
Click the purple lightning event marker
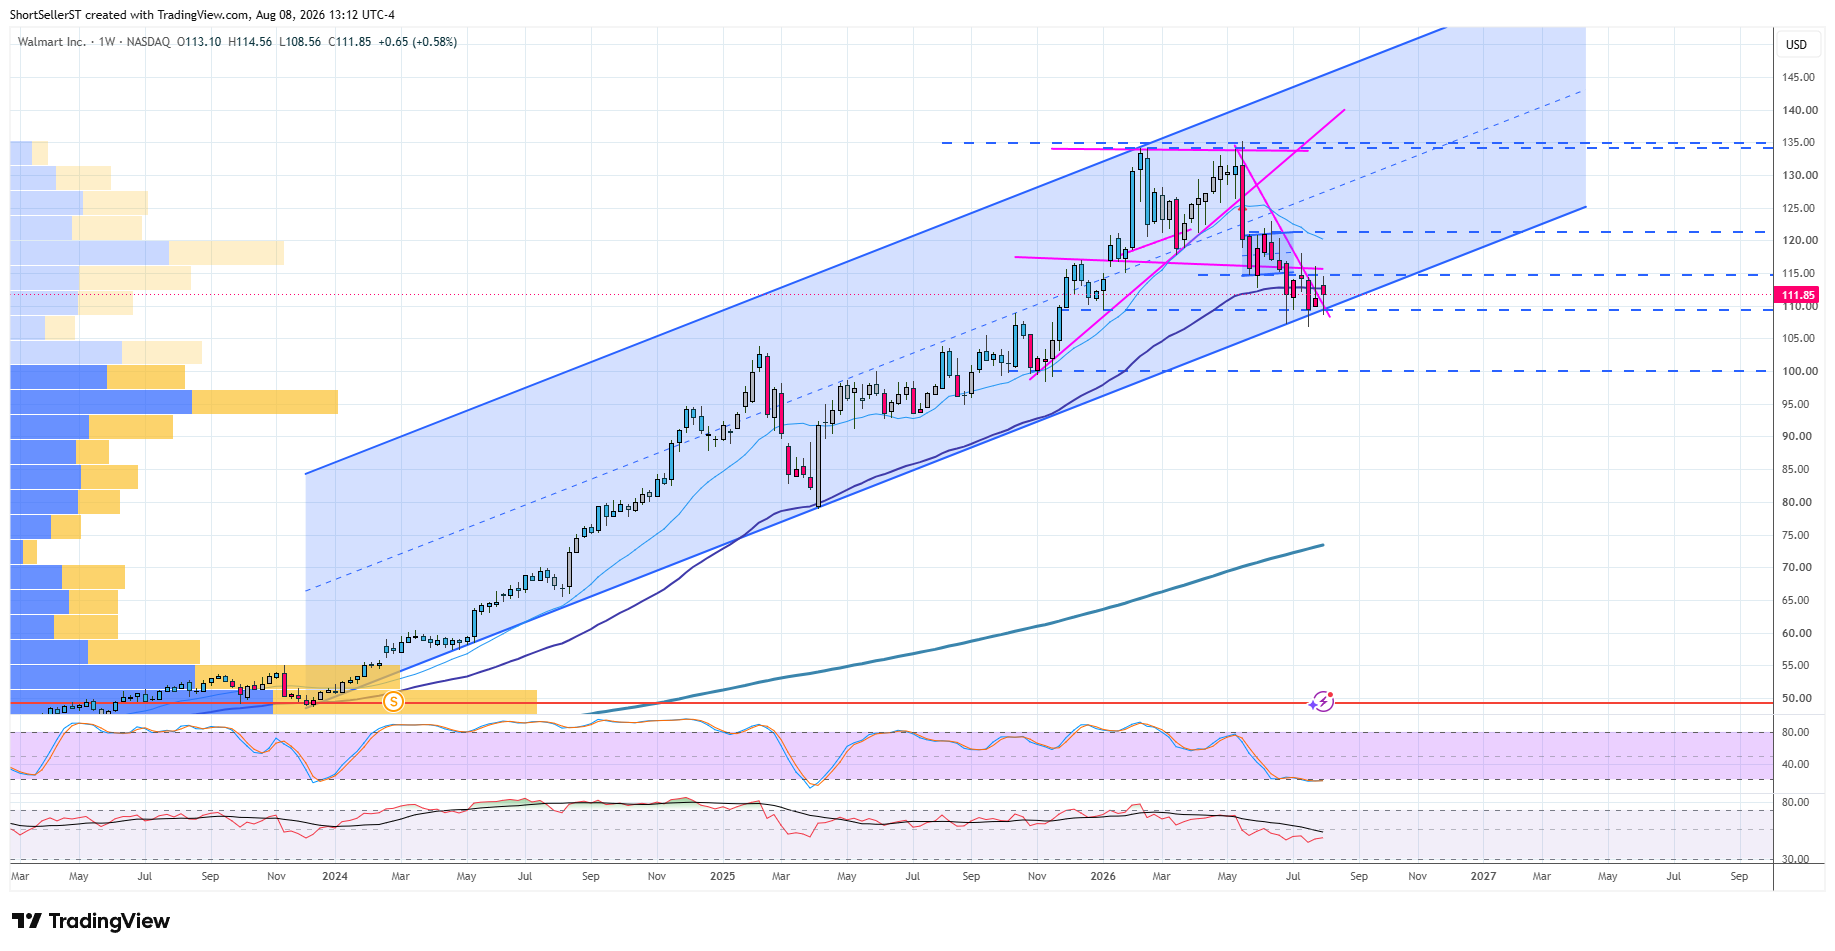pos(1323,701)
